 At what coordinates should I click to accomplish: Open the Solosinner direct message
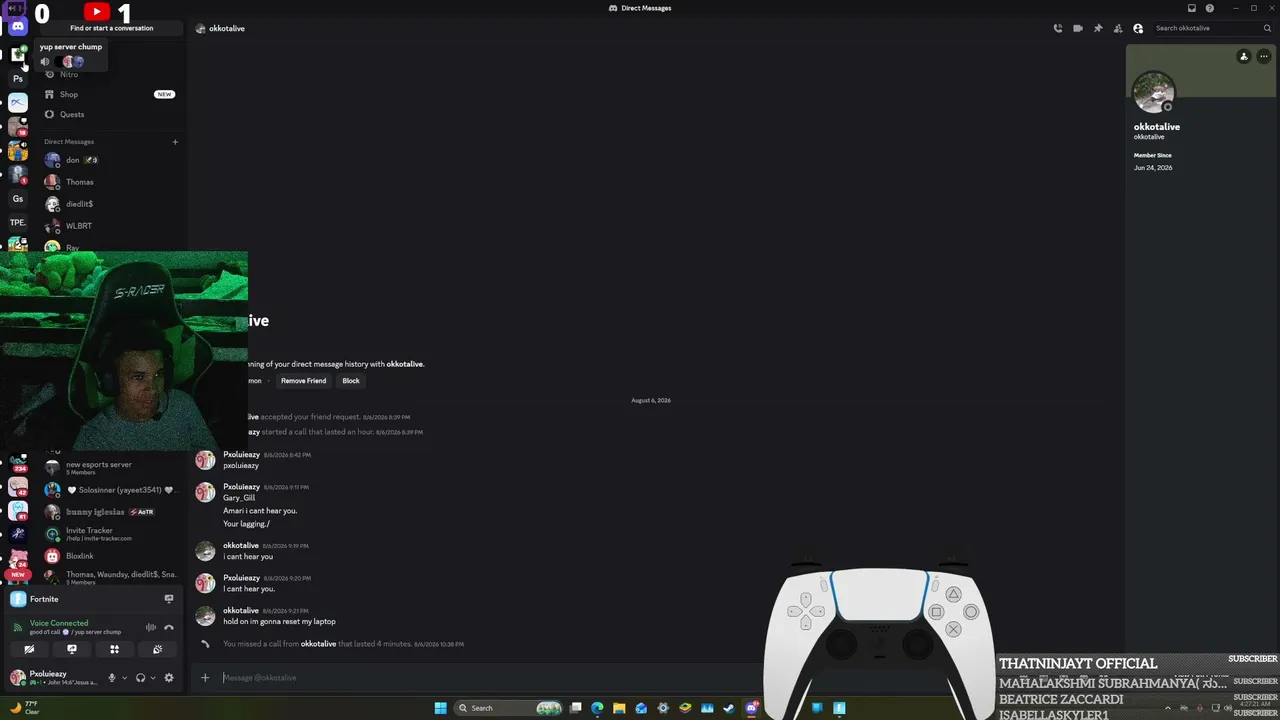(112, 490)
